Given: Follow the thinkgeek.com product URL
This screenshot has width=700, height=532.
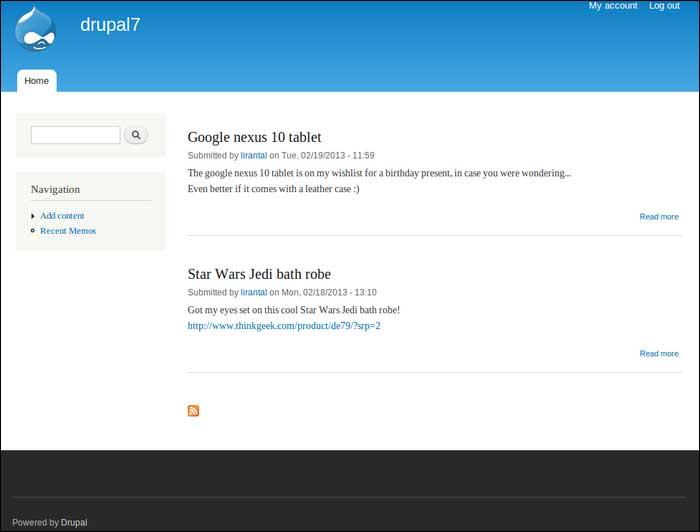Looking at the screenshot, I should [x=284, y=326].
